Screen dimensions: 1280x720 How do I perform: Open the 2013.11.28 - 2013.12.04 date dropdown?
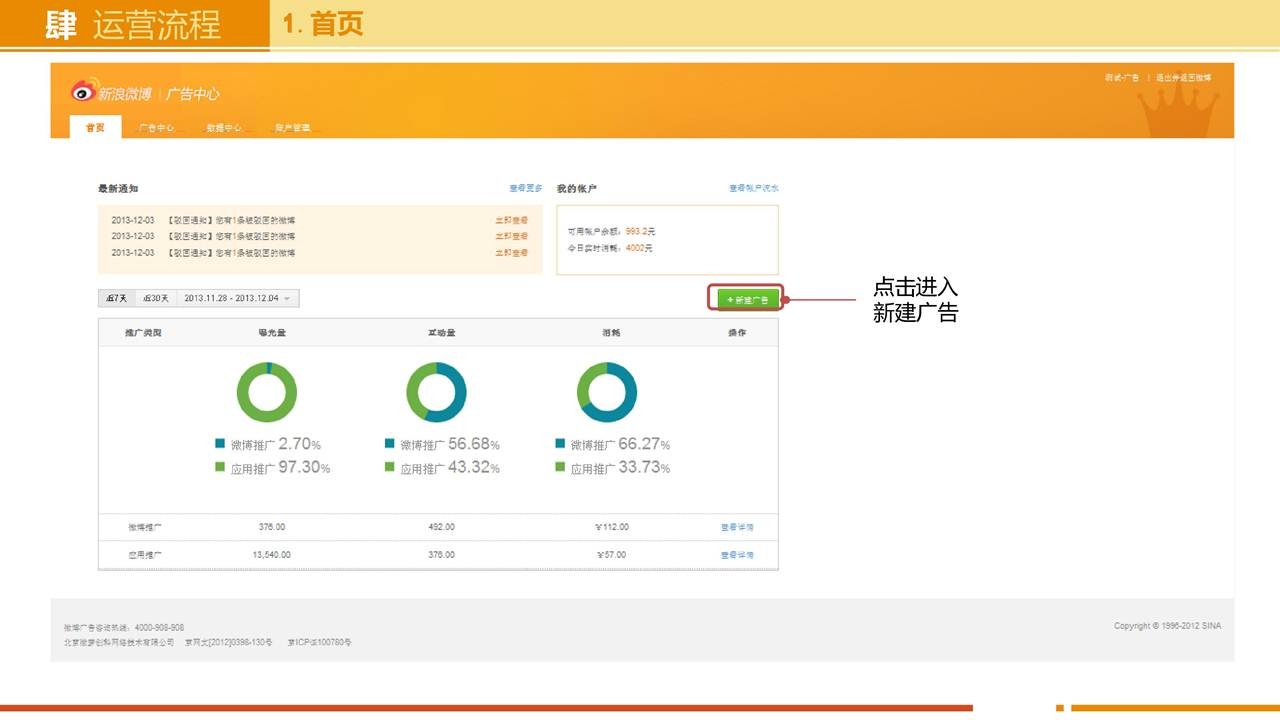(237, 298)
